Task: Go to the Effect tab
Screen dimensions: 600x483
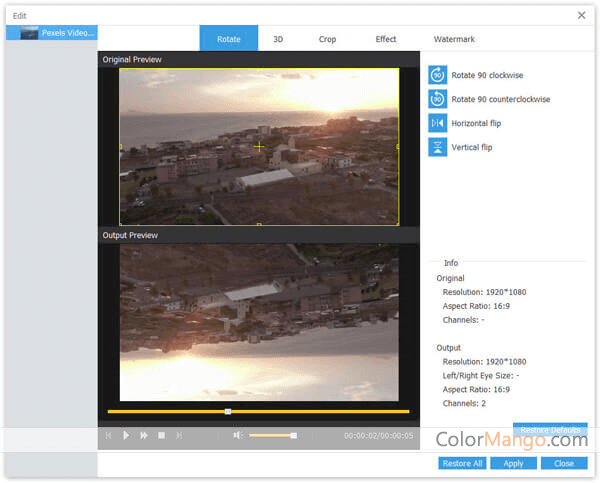Action: click(386, 39)
